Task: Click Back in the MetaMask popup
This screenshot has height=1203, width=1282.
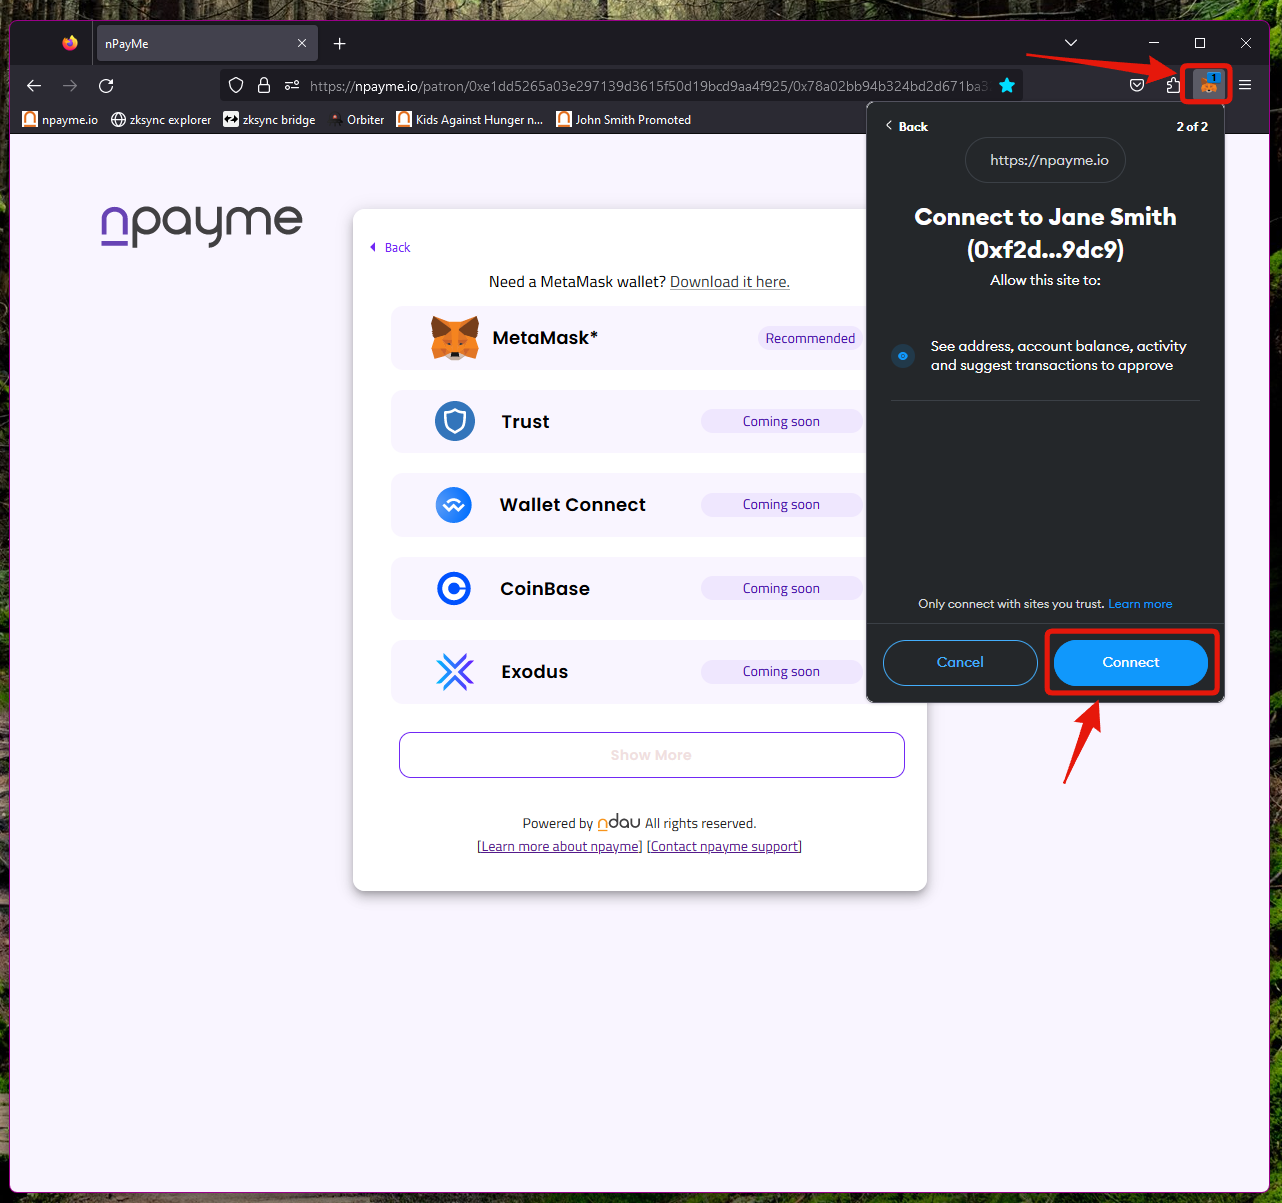Action: click(907, 126)
